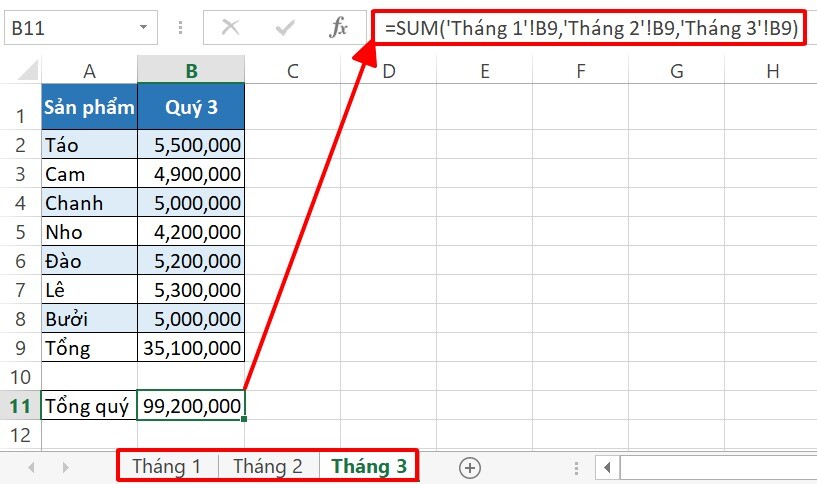
Task: Click the 5,500,000 value cell
Action: 191,144
